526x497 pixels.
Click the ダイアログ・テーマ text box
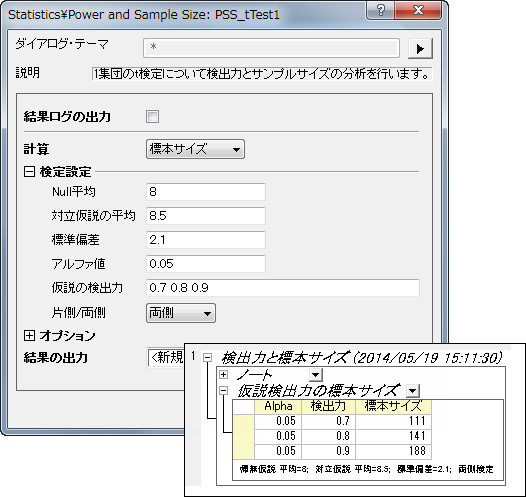click(271, 48)
